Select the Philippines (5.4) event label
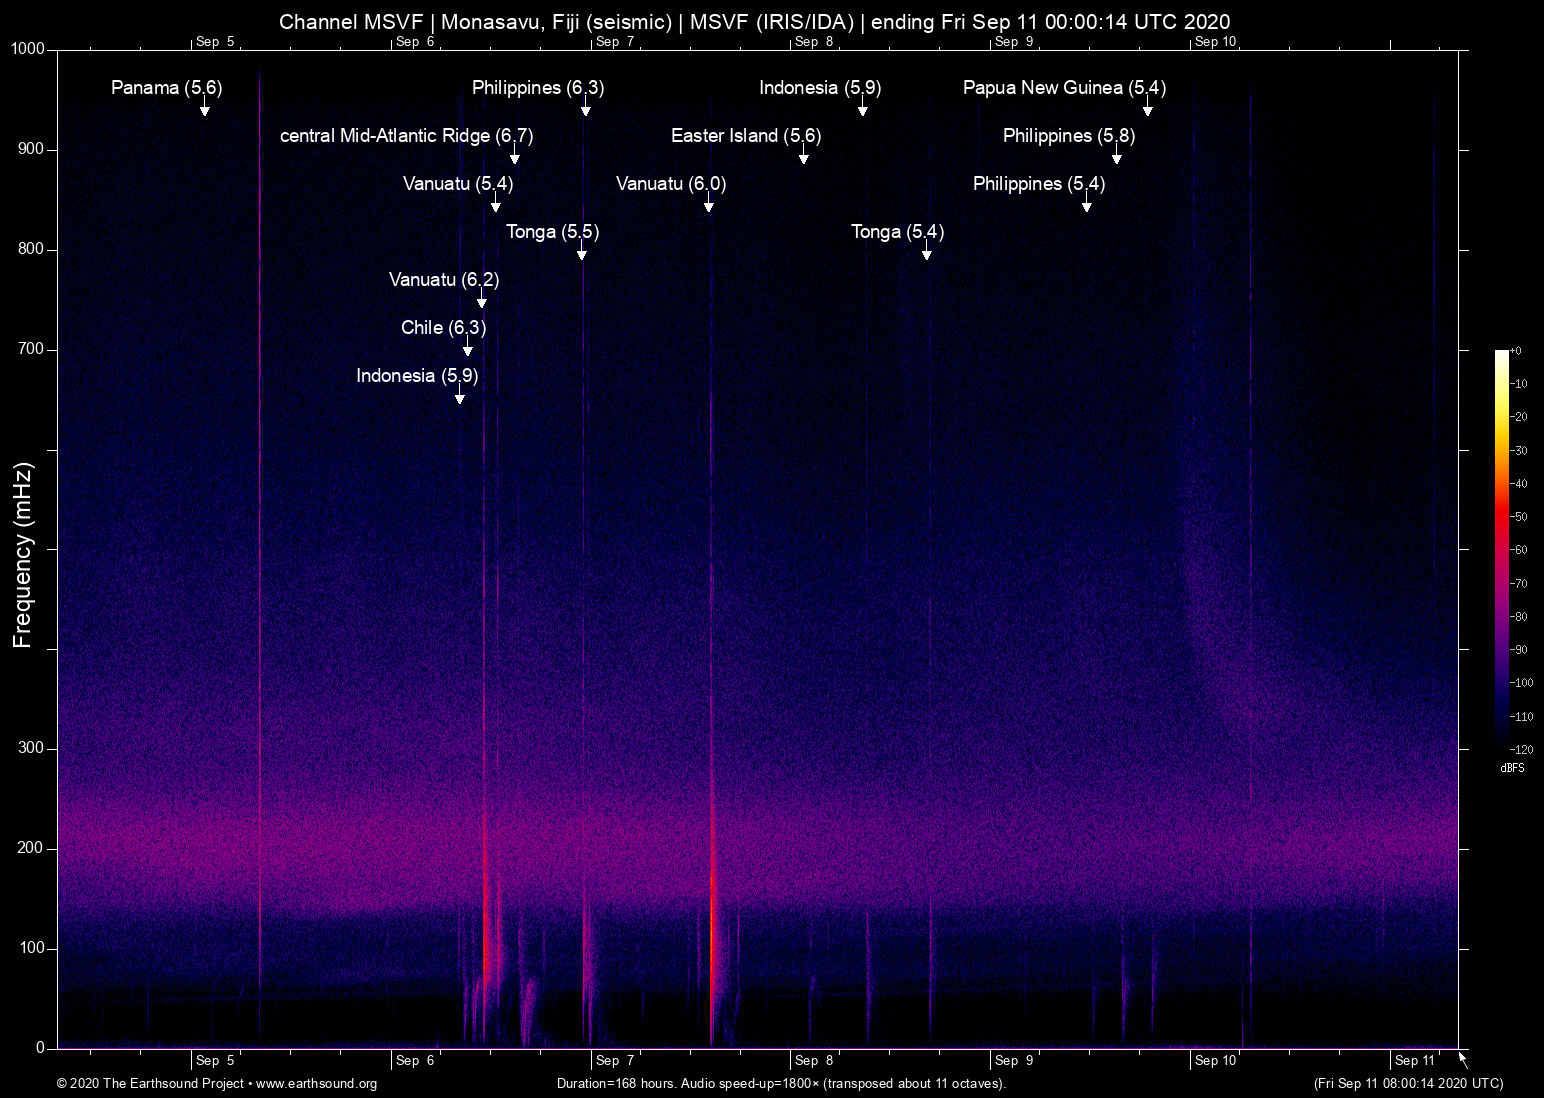The height and width of the screenshot is (1098, 1544). 1037,183
